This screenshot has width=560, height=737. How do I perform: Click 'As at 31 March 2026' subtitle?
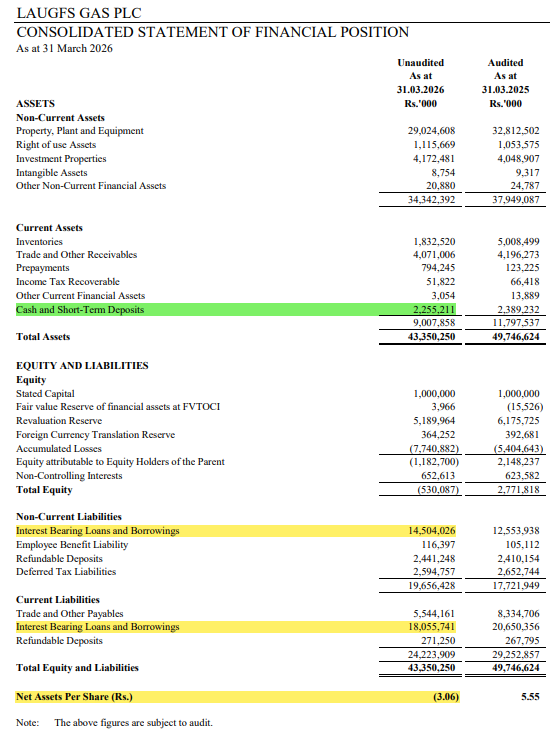click(64, 48)
